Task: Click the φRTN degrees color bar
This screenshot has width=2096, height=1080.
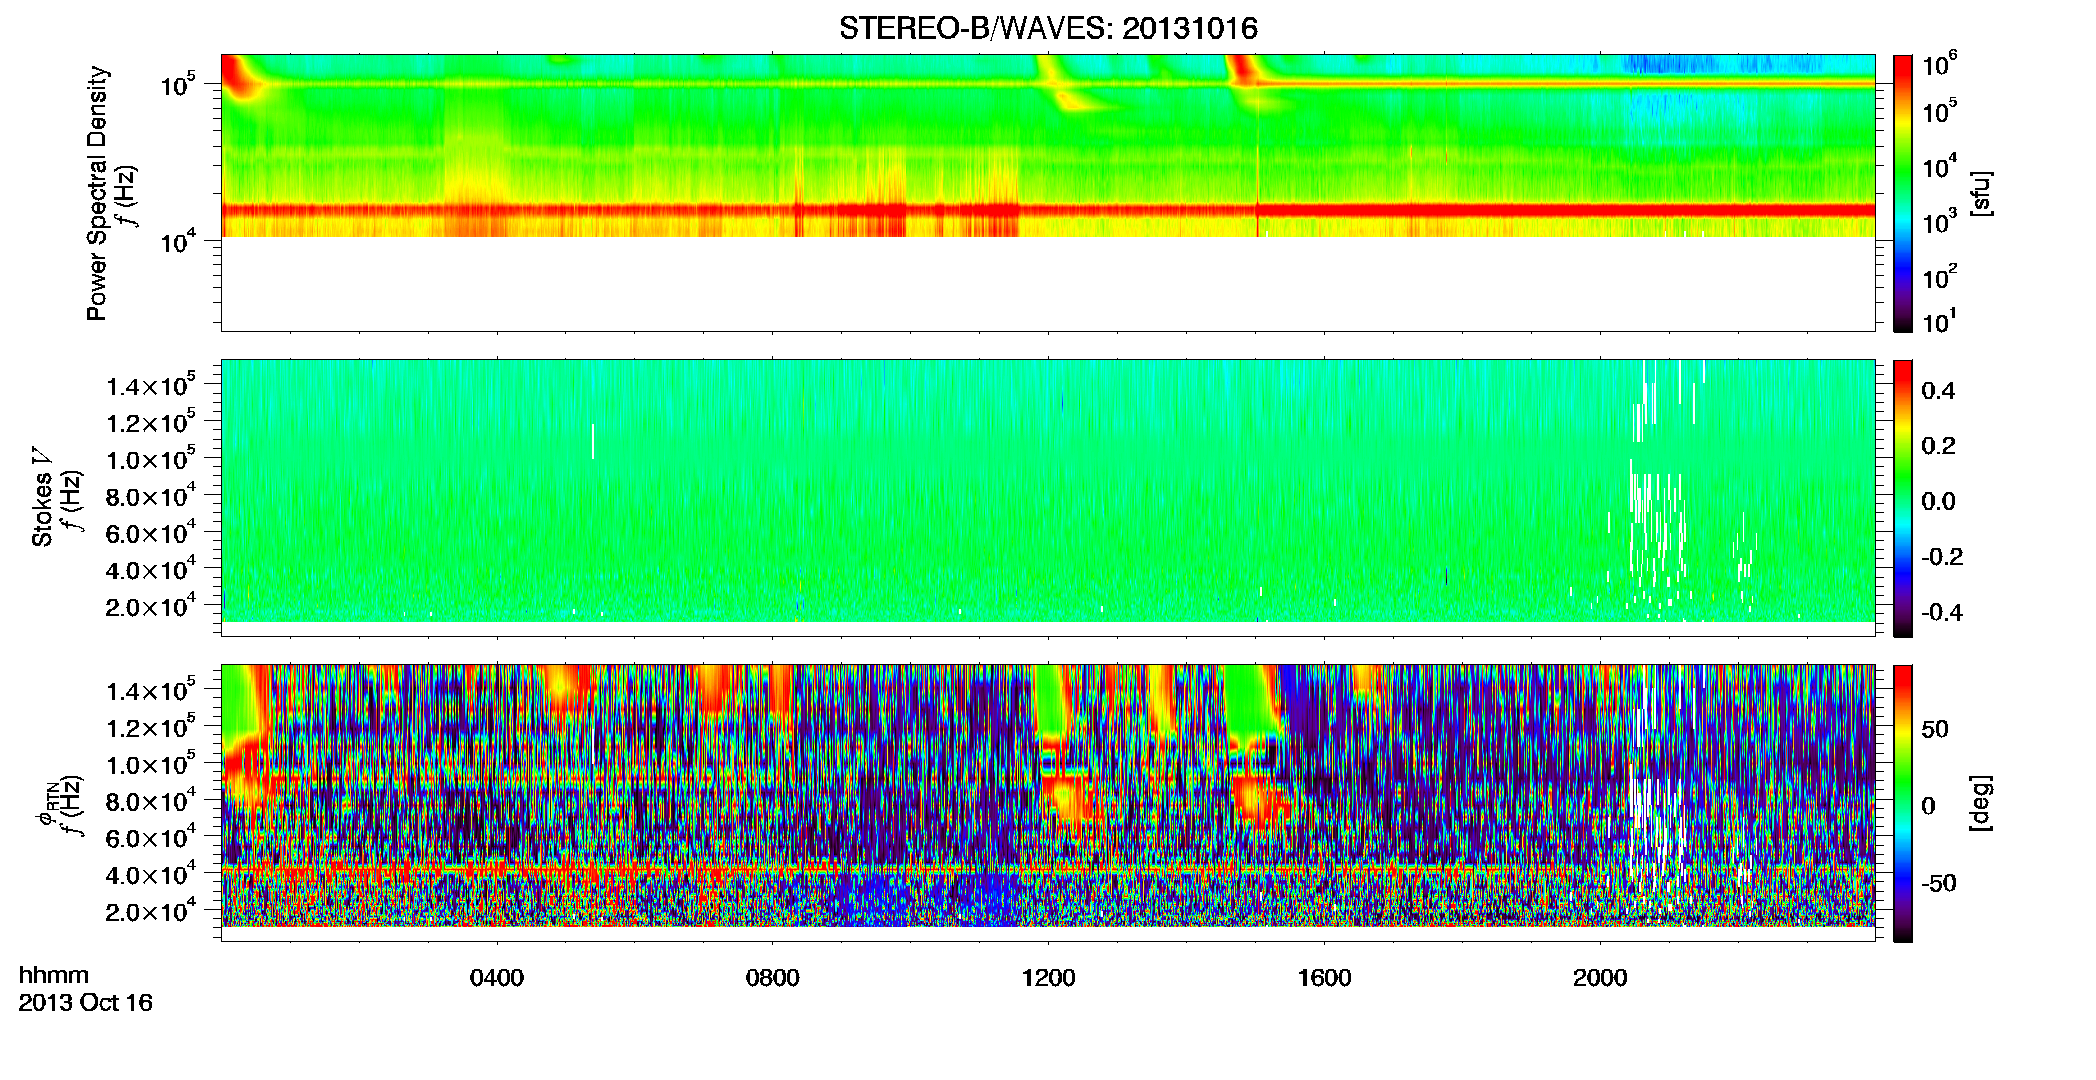Action: (x=1903, y=803)
